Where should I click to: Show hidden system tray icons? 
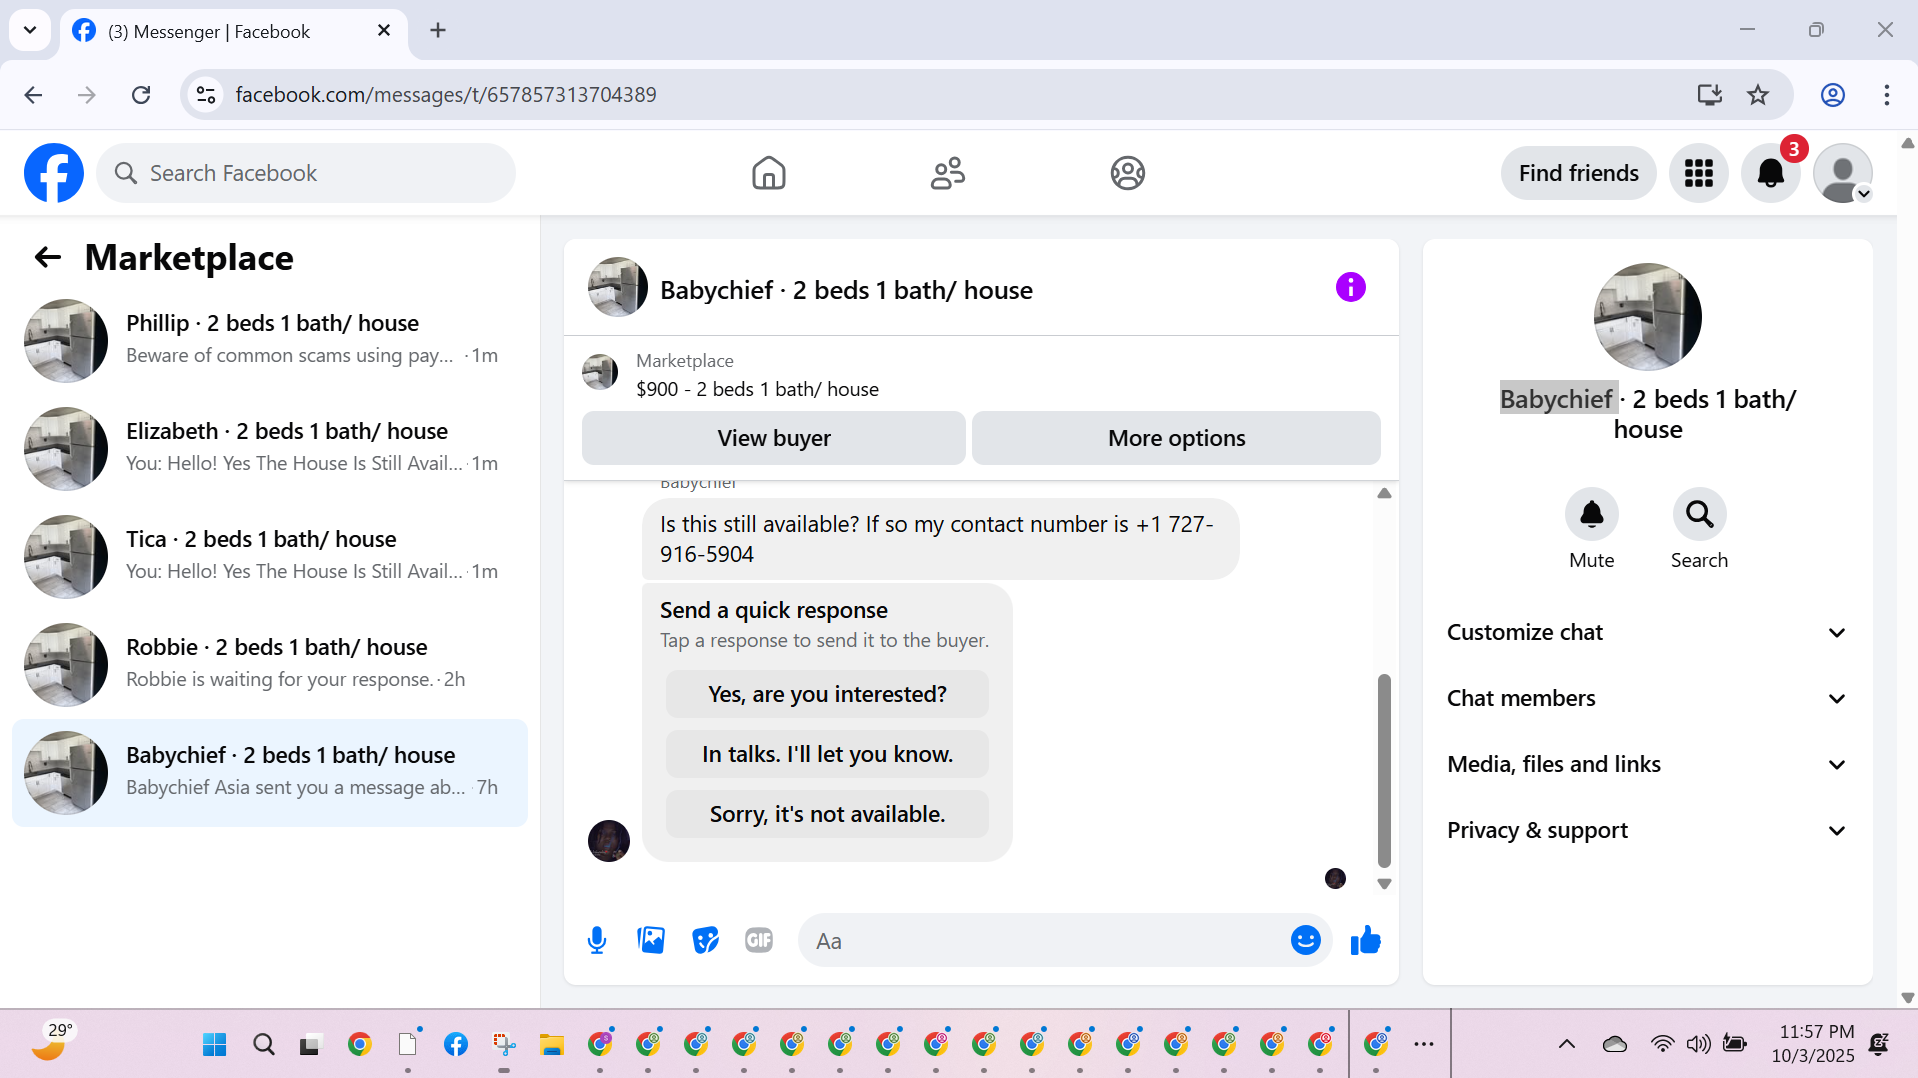[1566, 1045]
